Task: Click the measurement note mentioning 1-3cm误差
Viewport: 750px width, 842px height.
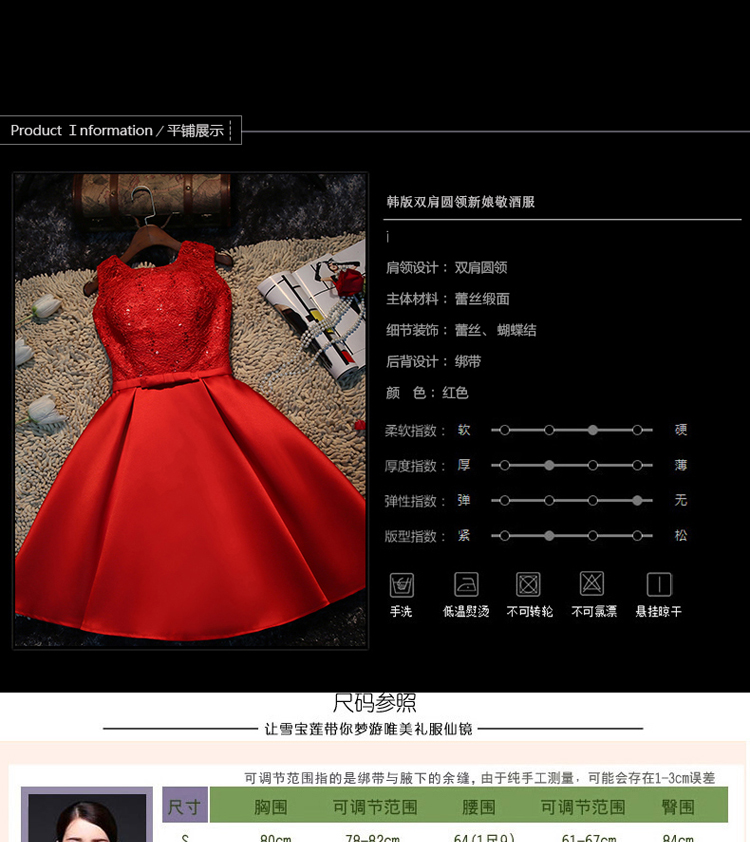Action: click(x=479, y=778)
